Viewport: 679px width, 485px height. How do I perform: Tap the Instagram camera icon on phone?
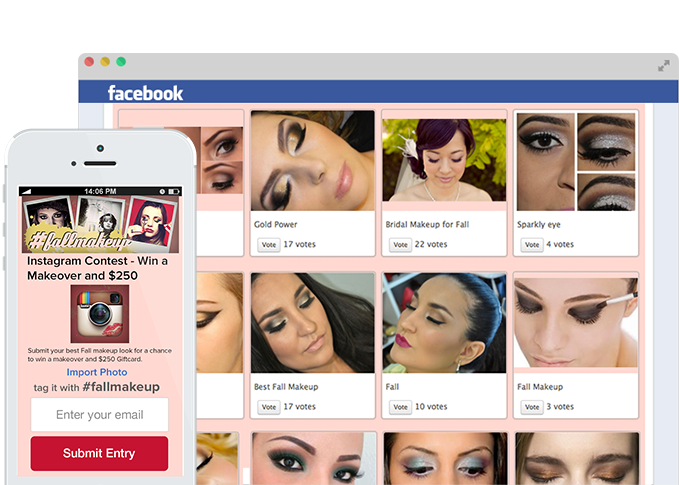[100, 314]
